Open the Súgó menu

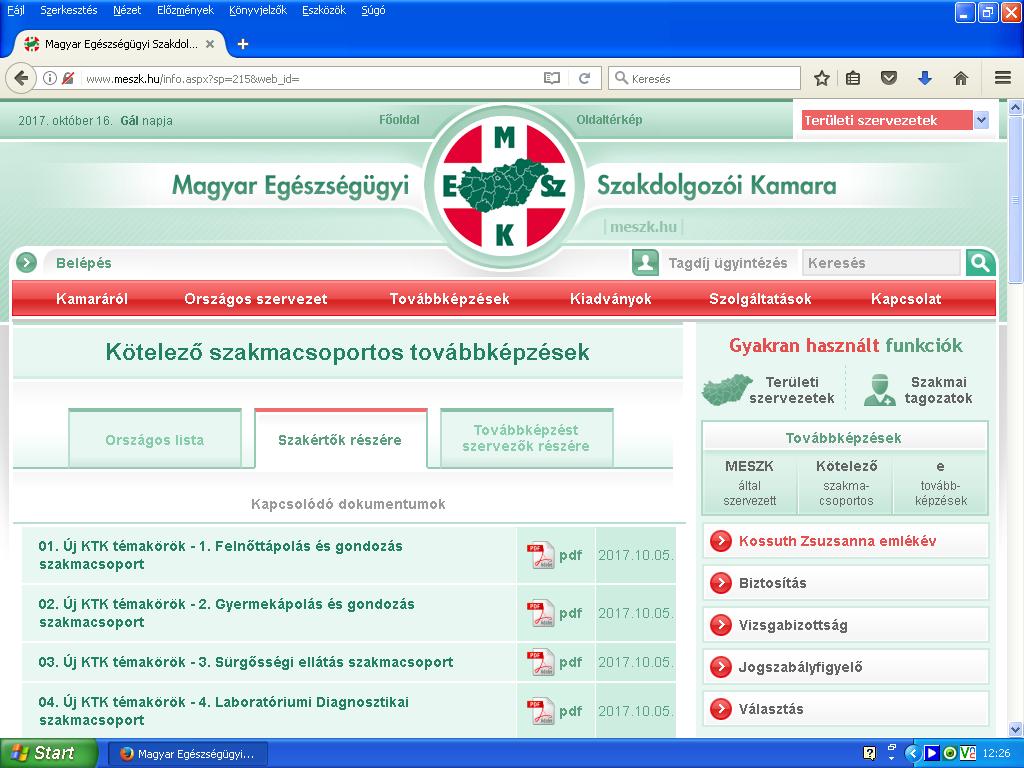click(x=373, y=10)
